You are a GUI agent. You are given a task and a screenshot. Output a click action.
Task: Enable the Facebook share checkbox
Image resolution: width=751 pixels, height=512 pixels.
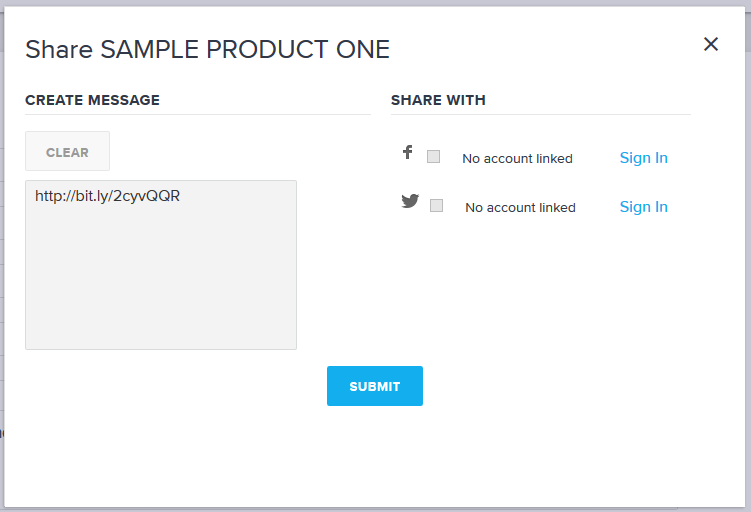433,156
